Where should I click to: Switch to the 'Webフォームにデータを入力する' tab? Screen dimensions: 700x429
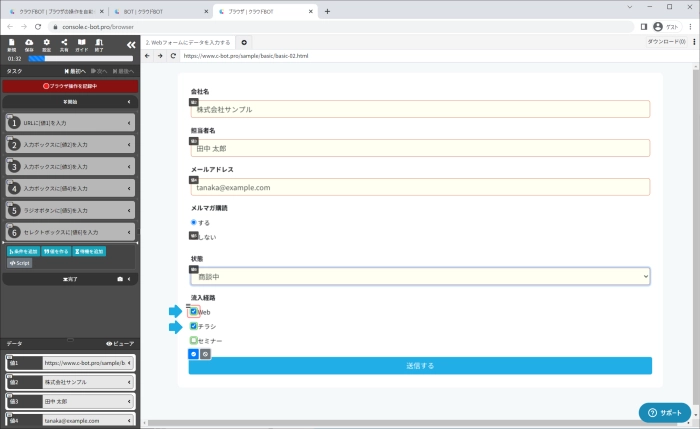[x=189, y=42]
